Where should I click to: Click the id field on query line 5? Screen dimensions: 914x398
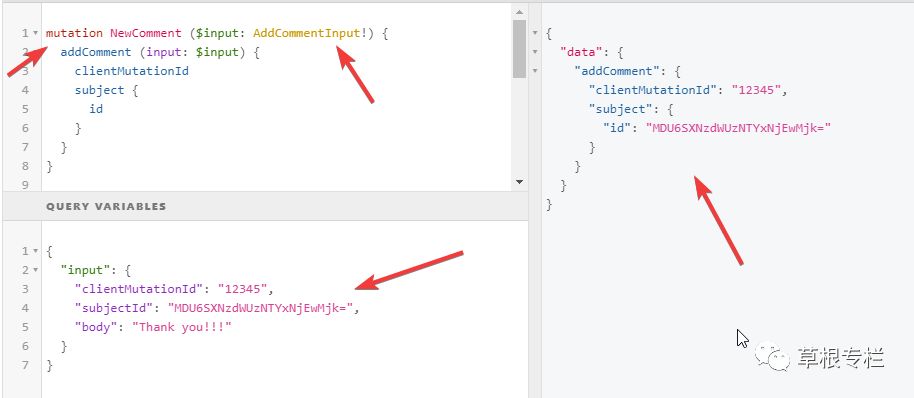(96, 108)
